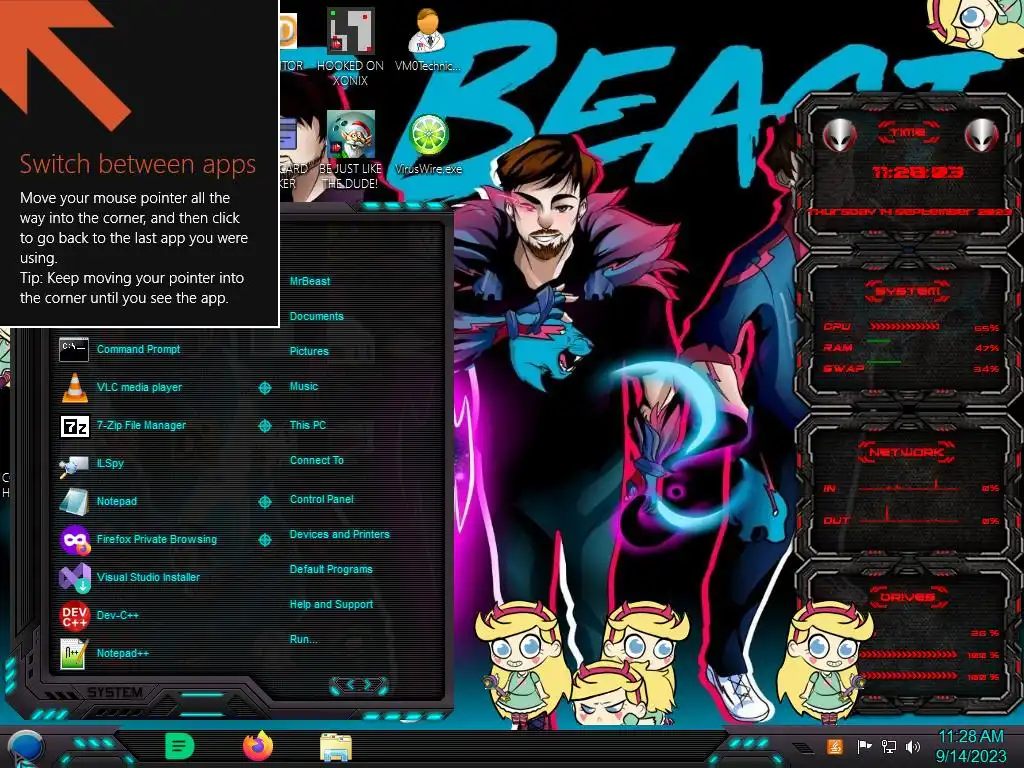Expand 7-Zip File Manager jump list

click(264, 426)
